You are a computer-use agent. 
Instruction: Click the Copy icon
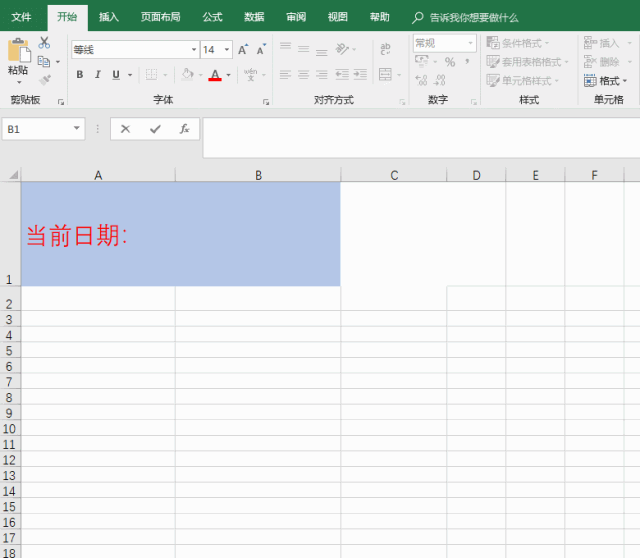point(44,62)
